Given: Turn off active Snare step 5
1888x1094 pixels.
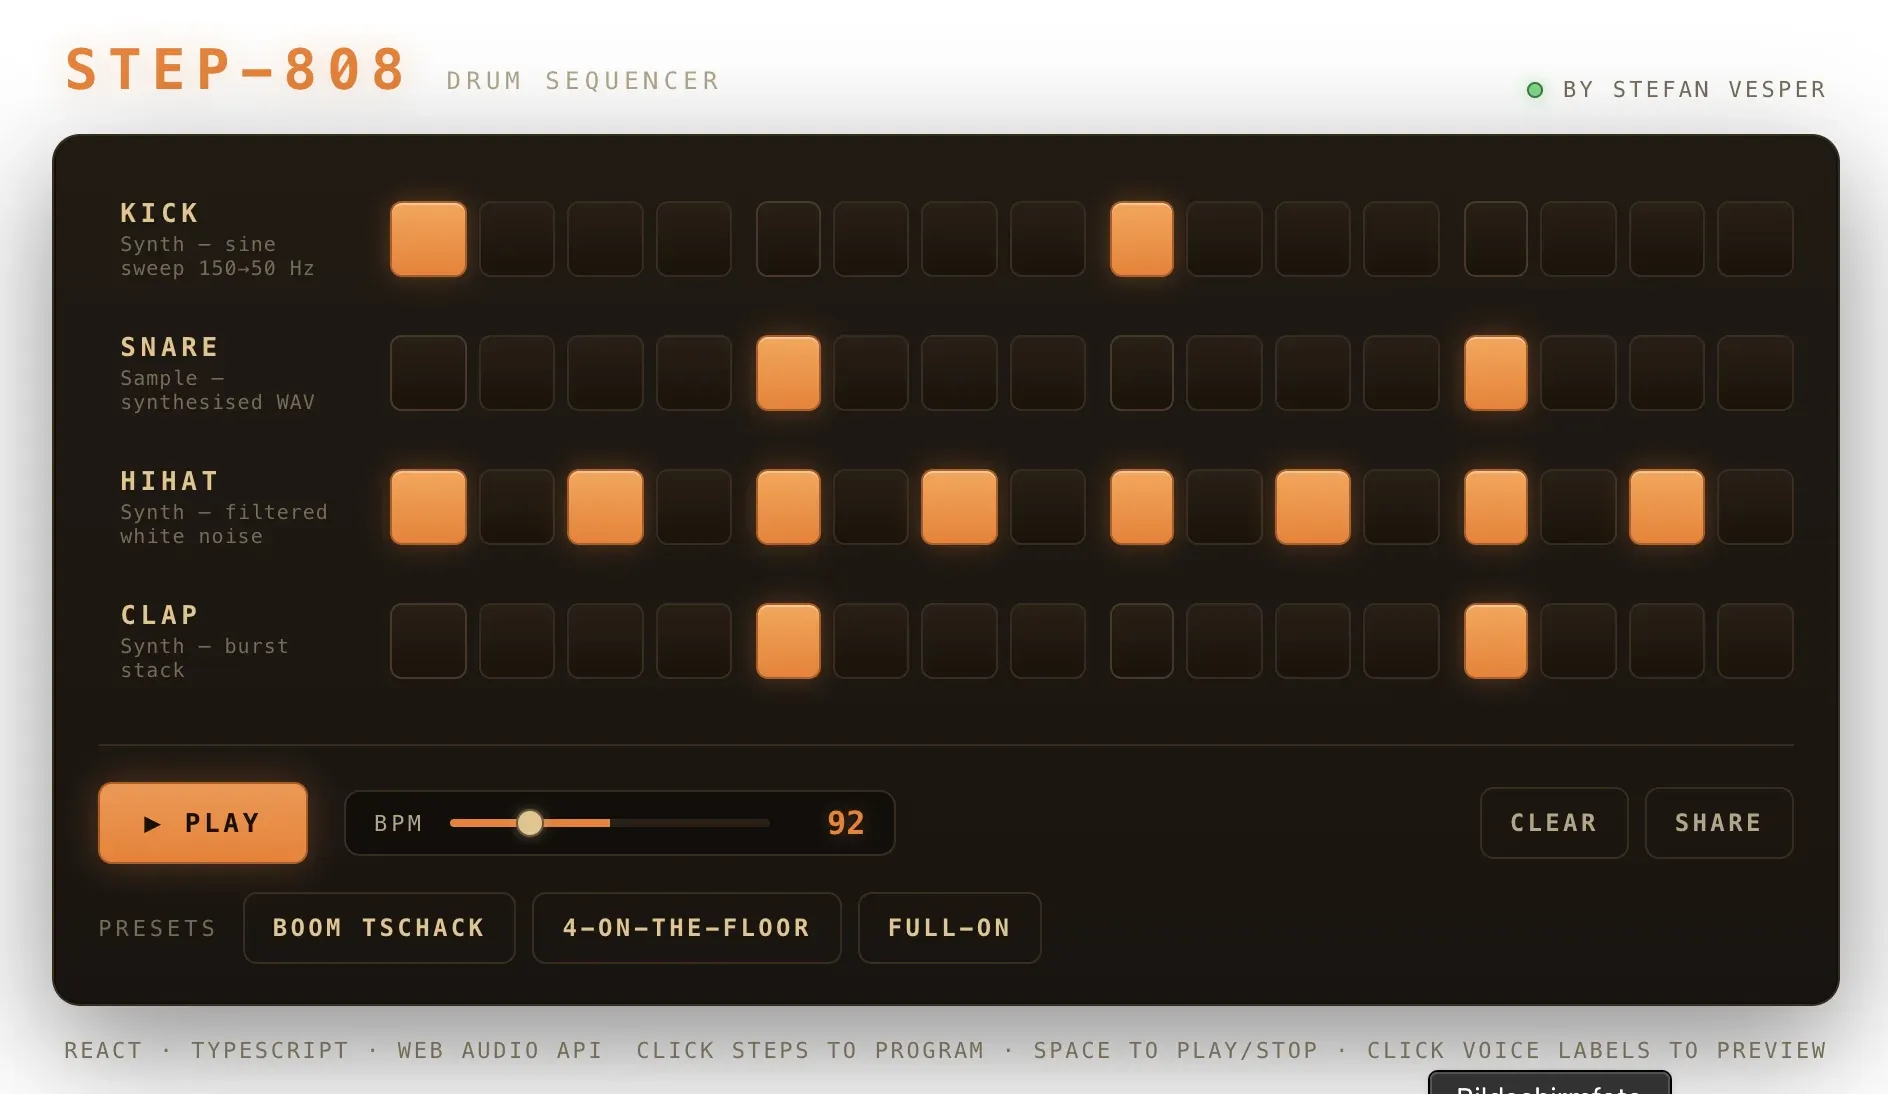Looking at the screenshot, I should 788,373.
